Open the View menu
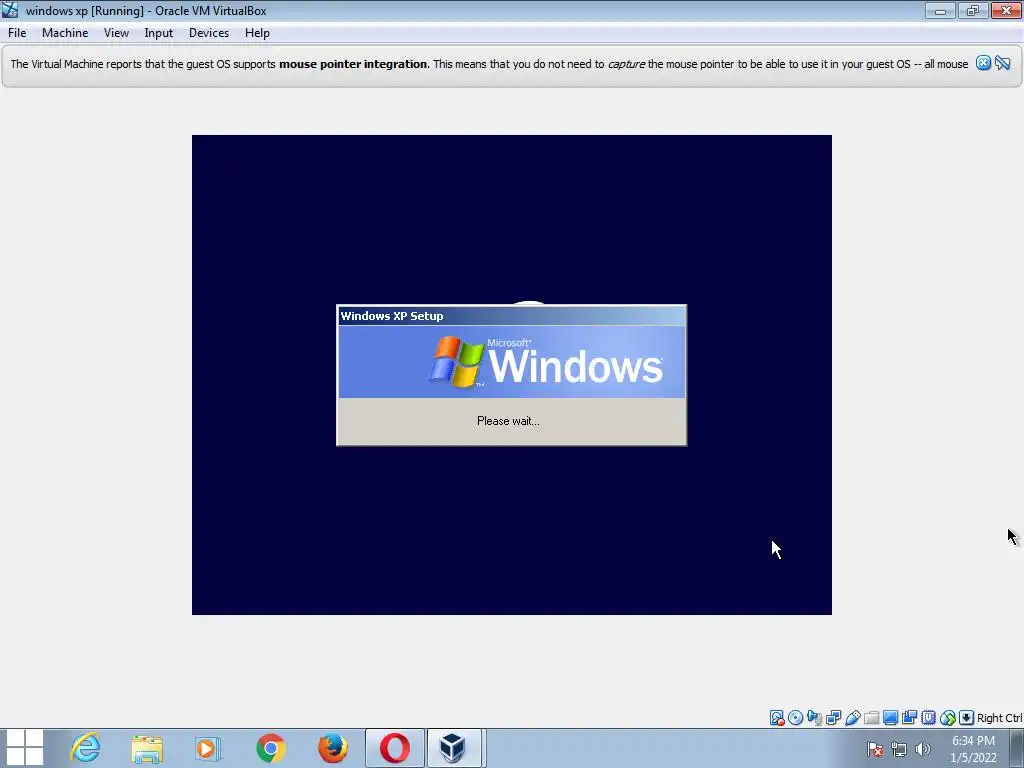 116,33
